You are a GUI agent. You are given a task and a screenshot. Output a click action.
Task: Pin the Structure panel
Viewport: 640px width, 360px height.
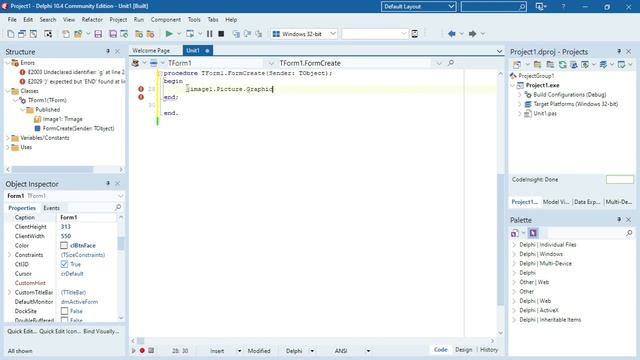[108, 51]
